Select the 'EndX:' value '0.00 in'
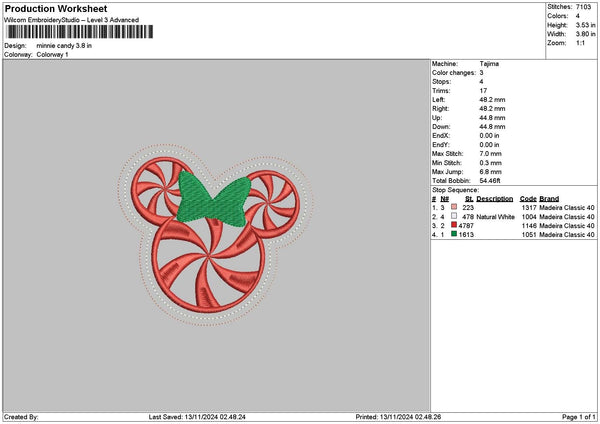 point(489,135)
